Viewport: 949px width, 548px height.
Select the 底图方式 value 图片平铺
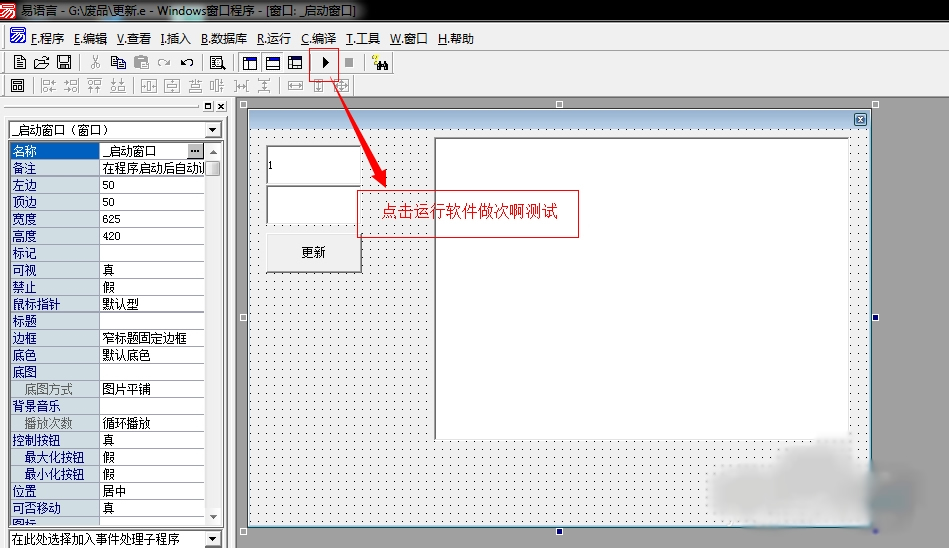click(x=152, y=389)
